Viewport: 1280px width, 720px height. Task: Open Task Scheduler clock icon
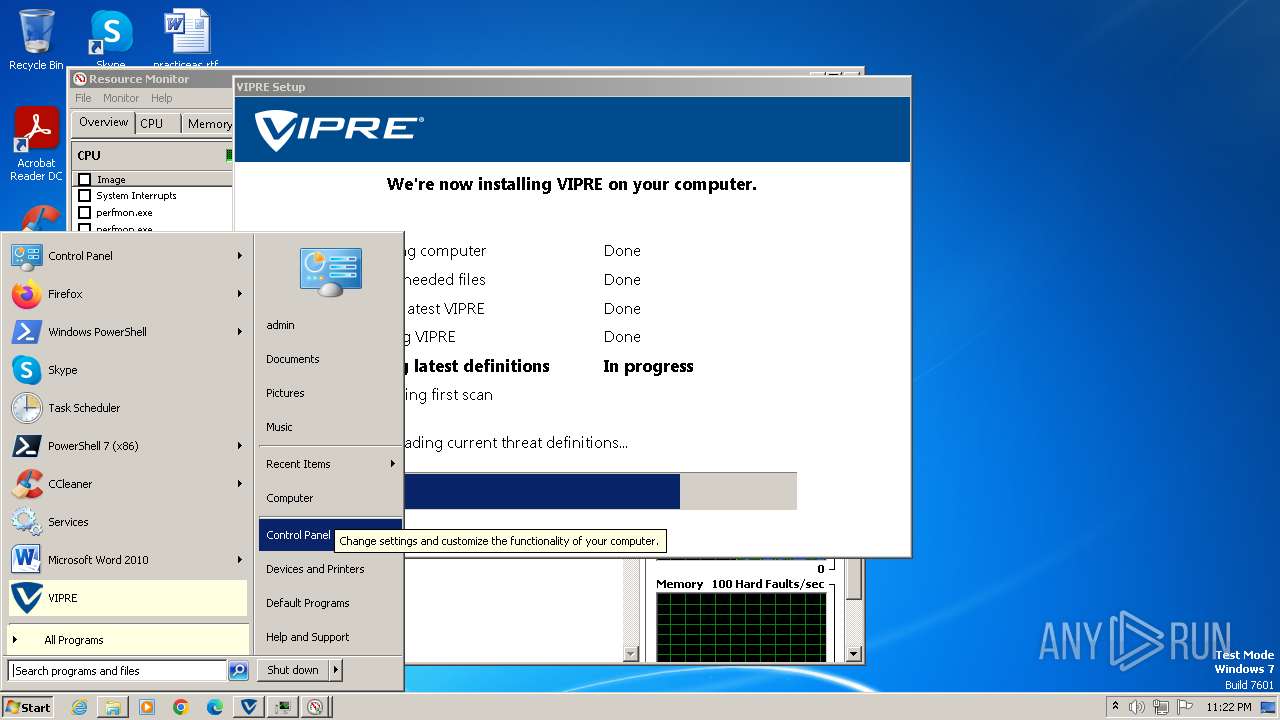coord(27,408)
